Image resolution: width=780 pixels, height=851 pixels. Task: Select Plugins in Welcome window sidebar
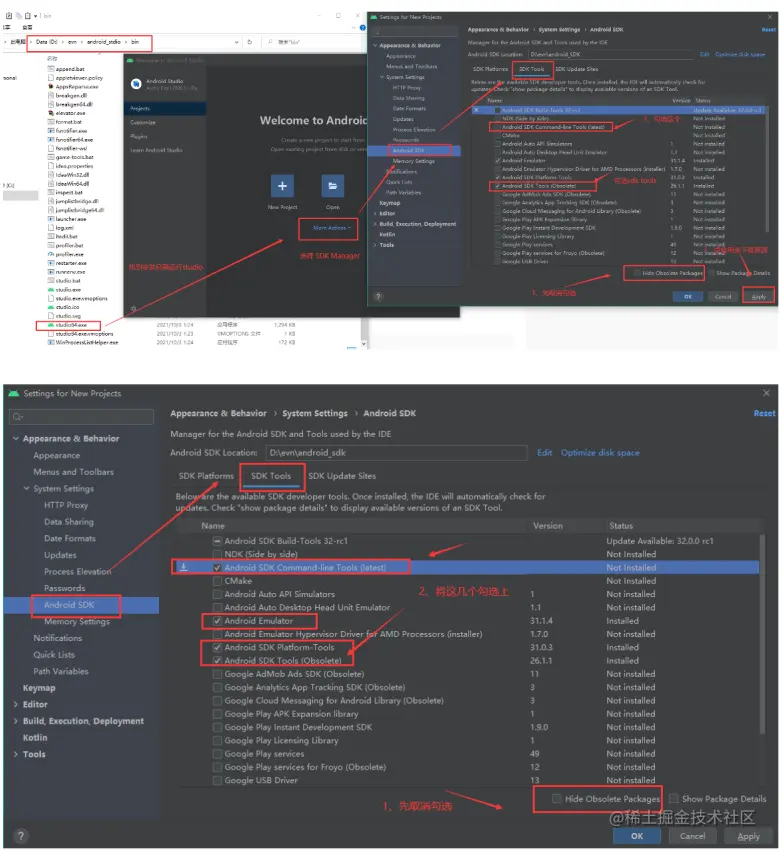click(x=139, y=136)
